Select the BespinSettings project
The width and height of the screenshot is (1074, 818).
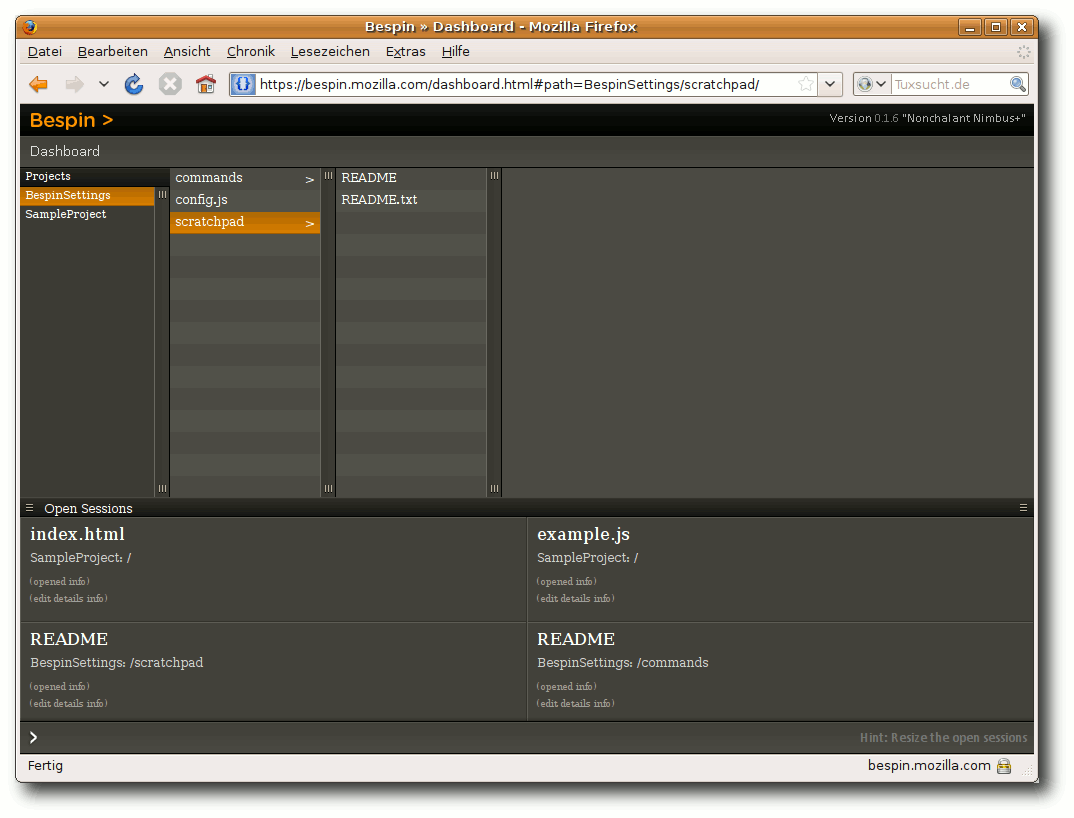[87, 195]
